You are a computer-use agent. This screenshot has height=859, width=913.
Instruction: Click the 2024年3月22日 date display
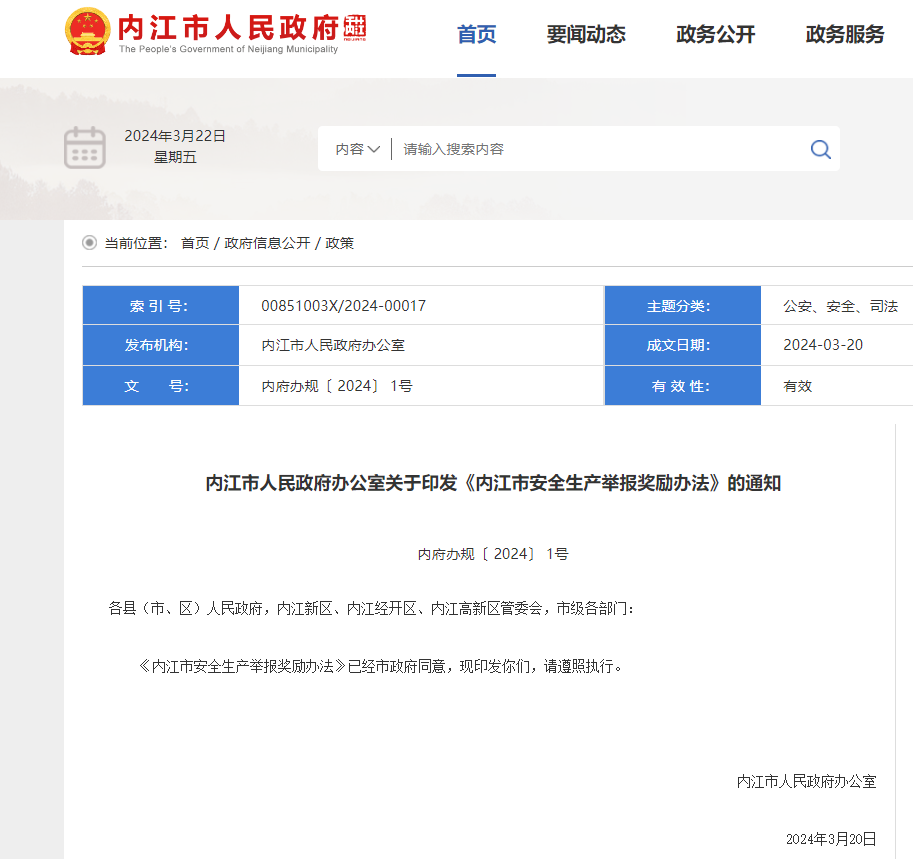175,136
